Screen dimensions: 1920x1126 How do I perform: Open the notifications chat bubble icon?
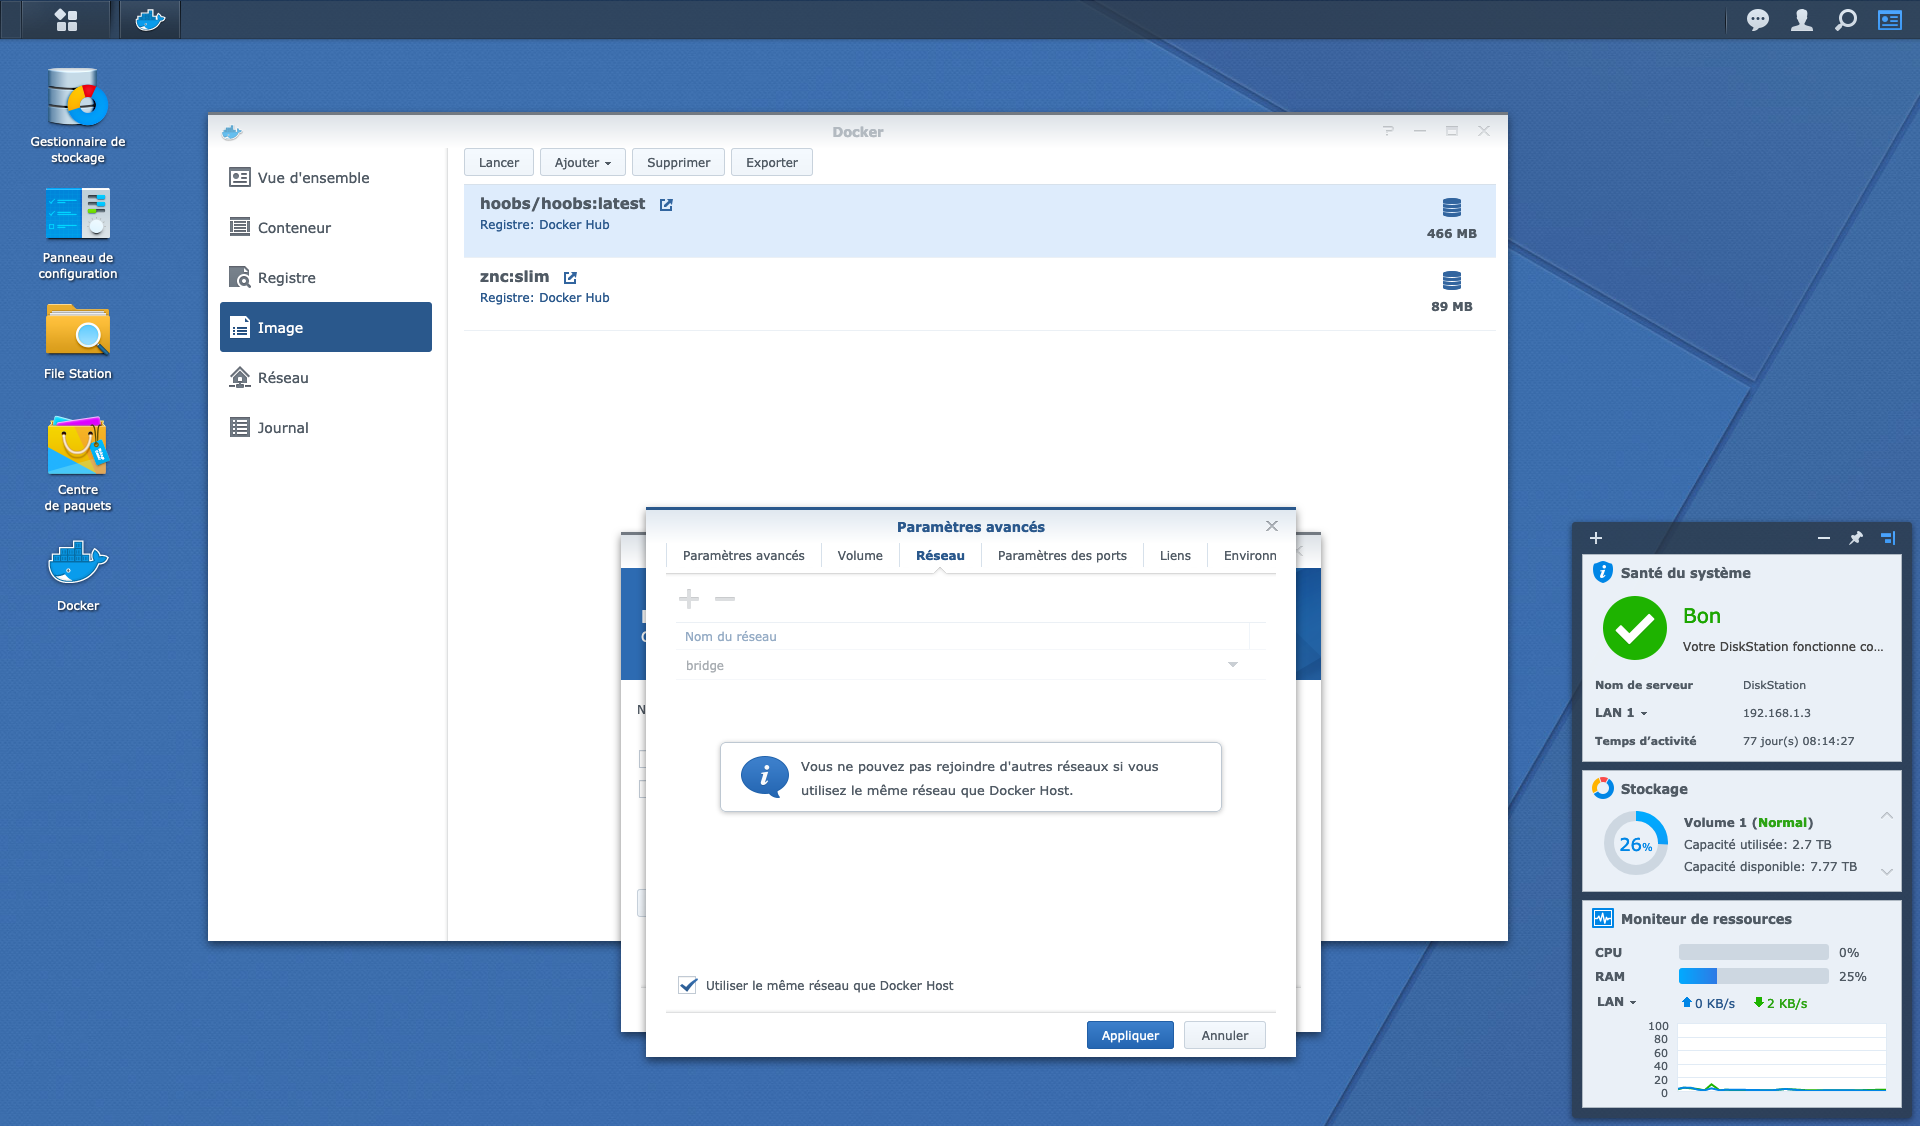coord(1757,20)
